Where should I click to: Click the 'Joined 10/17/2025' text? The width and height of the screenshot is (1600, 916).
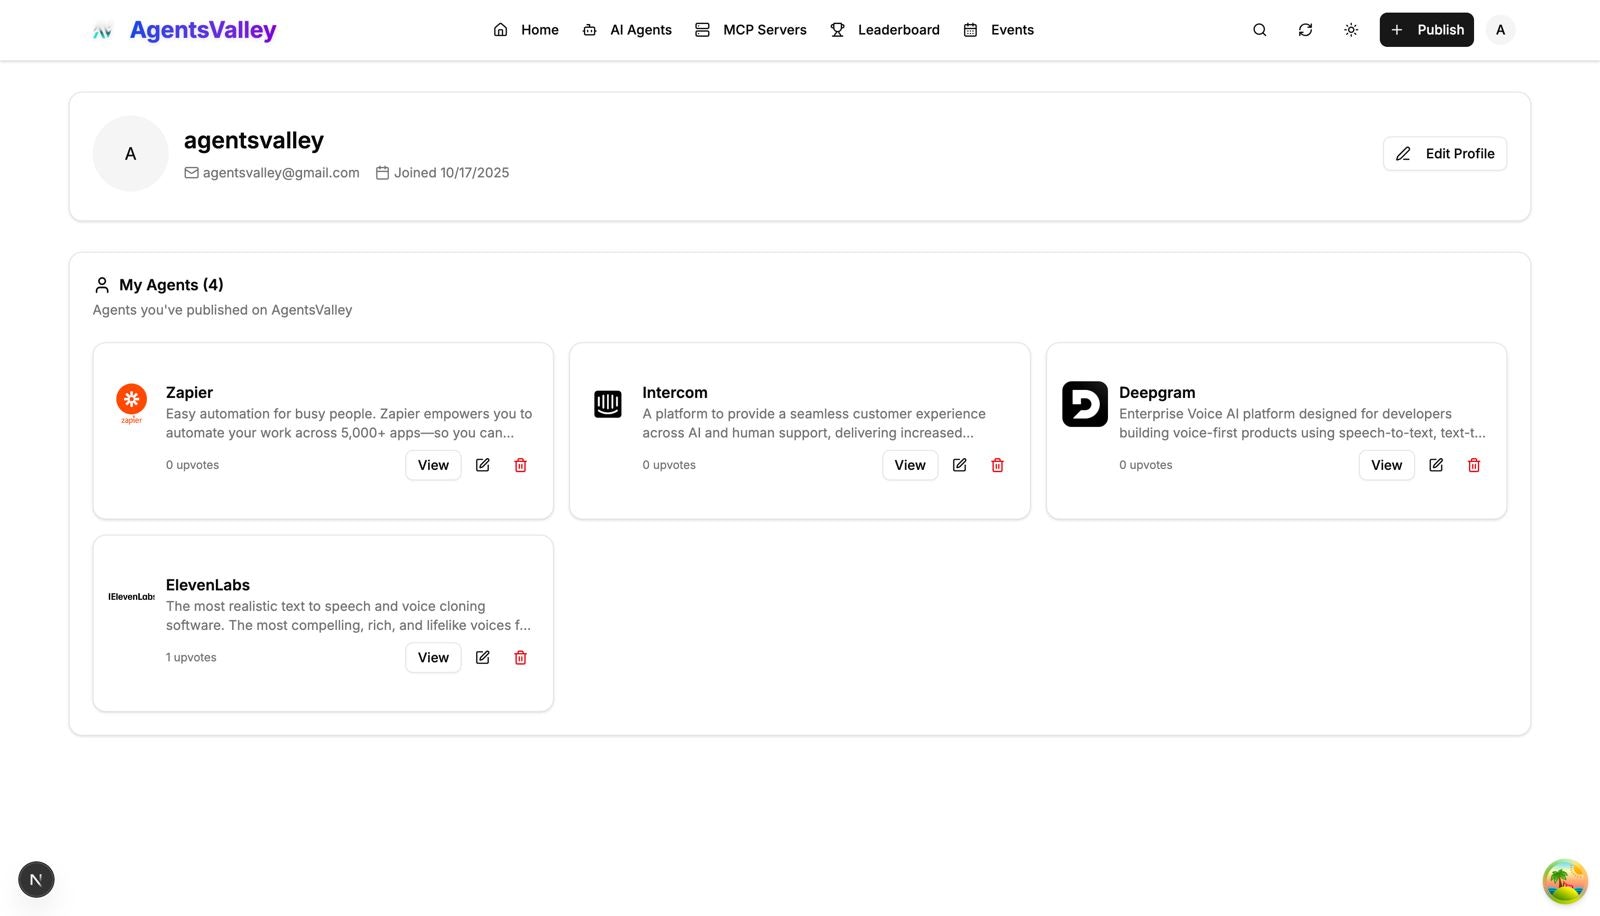point(451,173)
